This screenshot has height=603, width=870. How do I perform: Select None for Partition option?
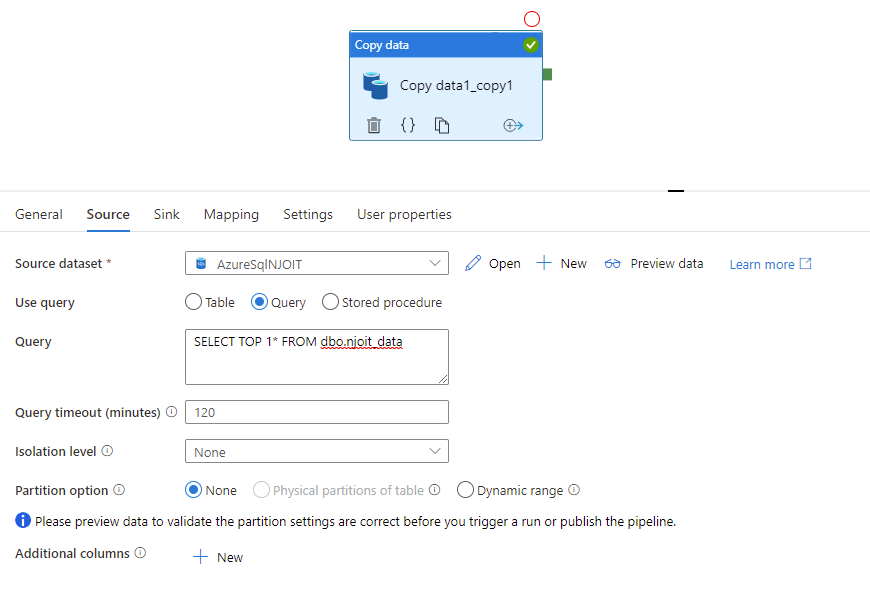193,490
